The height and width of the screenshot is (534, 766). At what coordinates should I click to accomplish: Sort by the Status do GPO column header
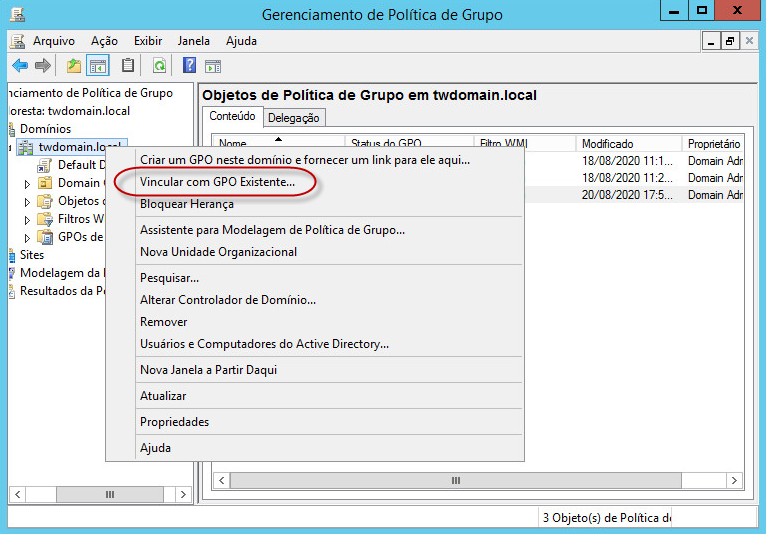(x=409, y=143)
